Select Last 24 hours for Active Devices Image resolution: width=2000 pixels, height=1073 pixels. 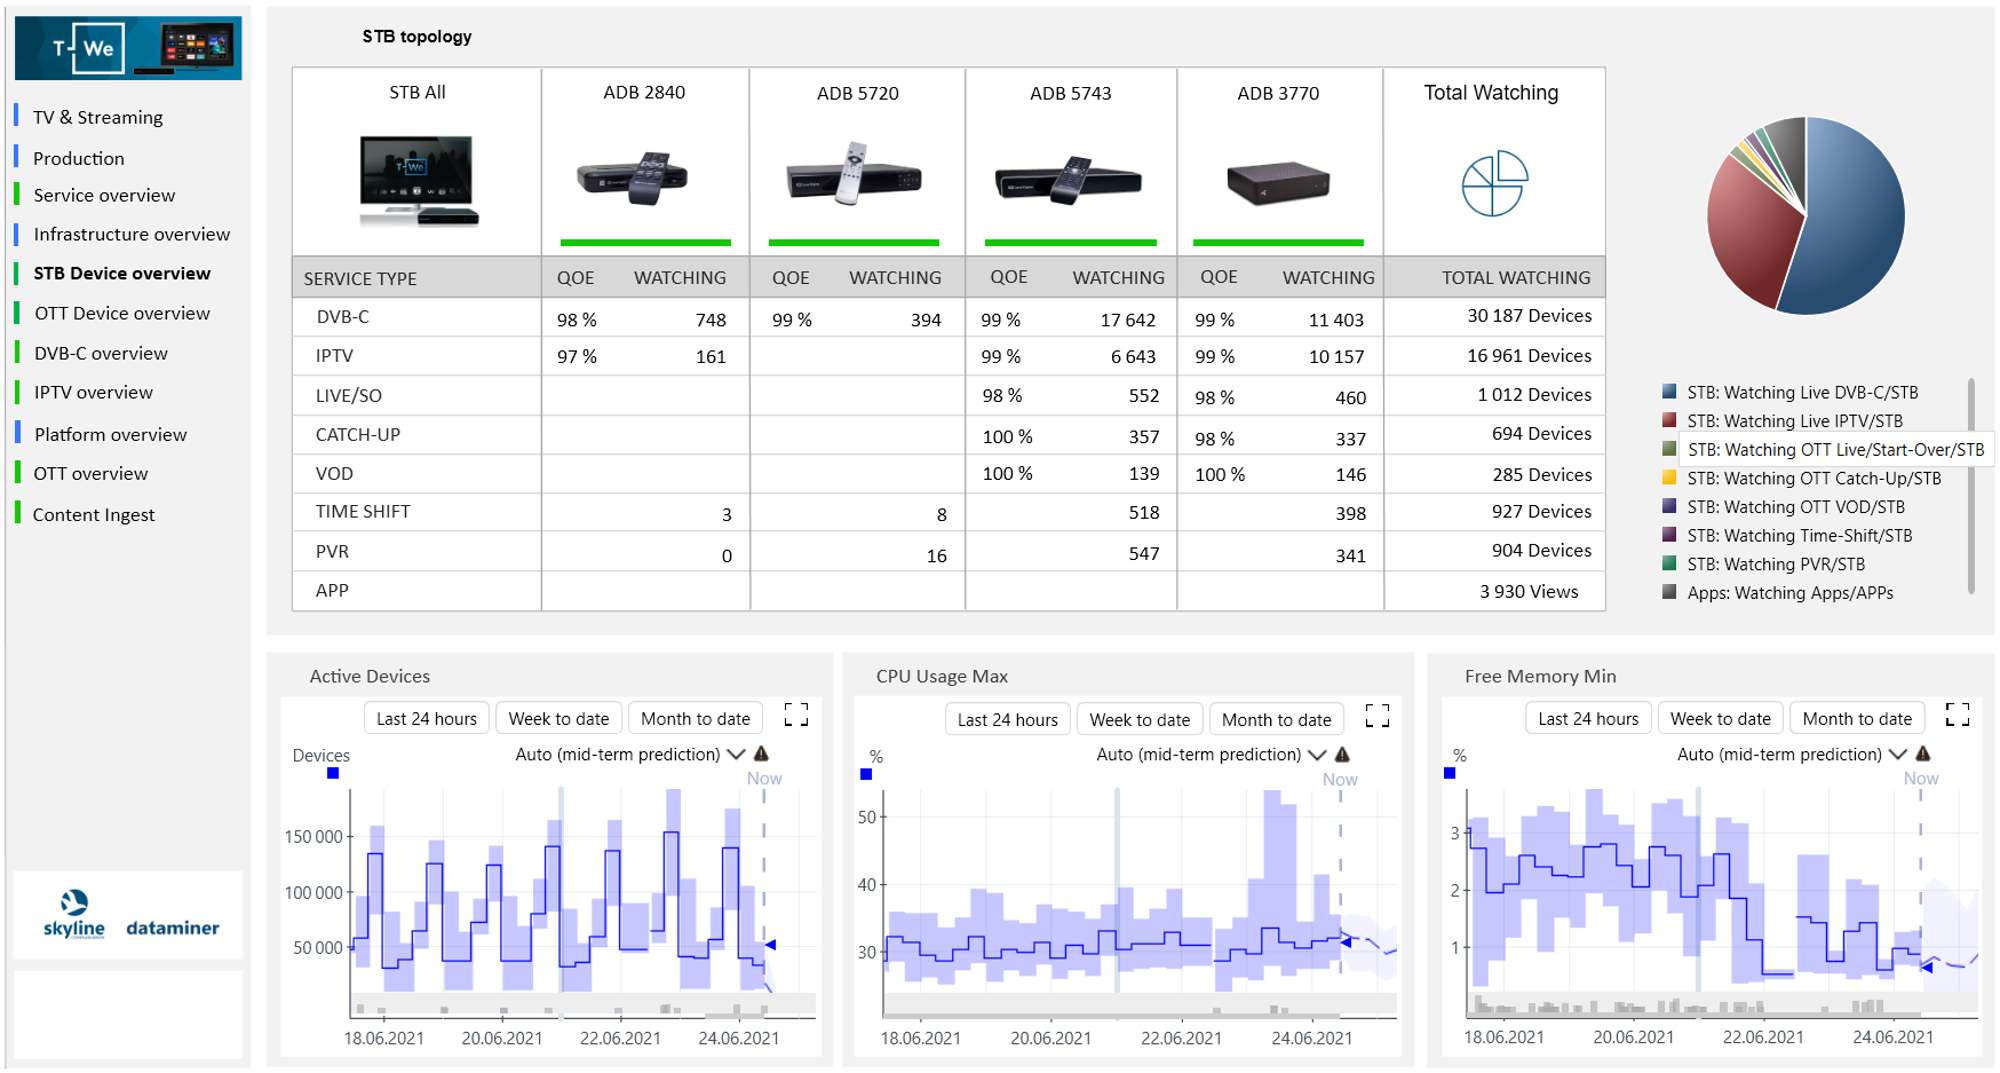click(427, 718)
